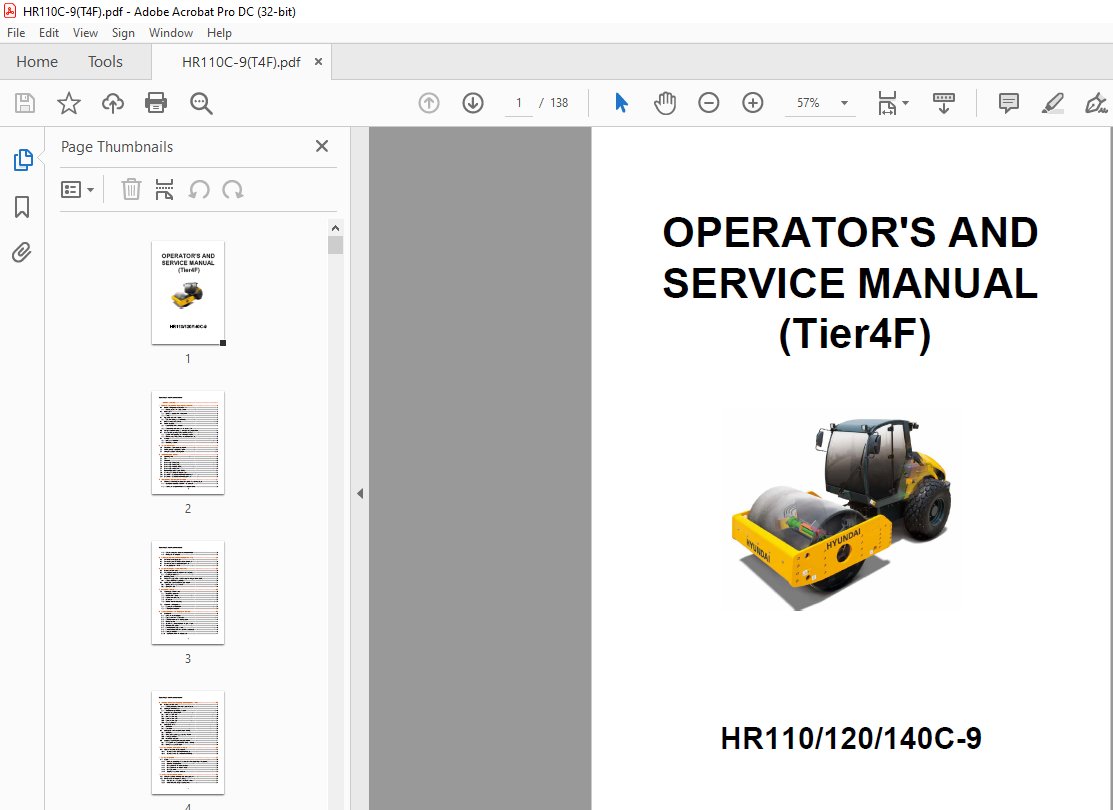Open the Edit menu
1113x810 pixels.
tap(49, 33)
